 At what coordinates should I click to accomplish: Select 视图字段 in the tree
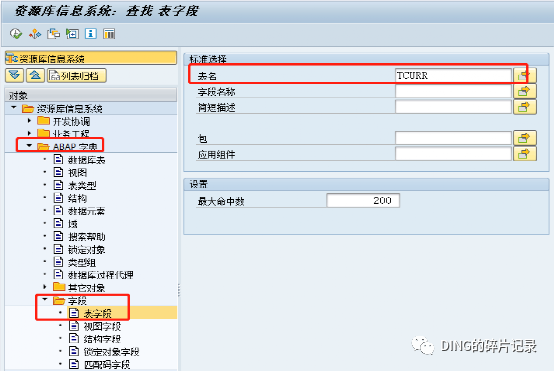[102, 326]
